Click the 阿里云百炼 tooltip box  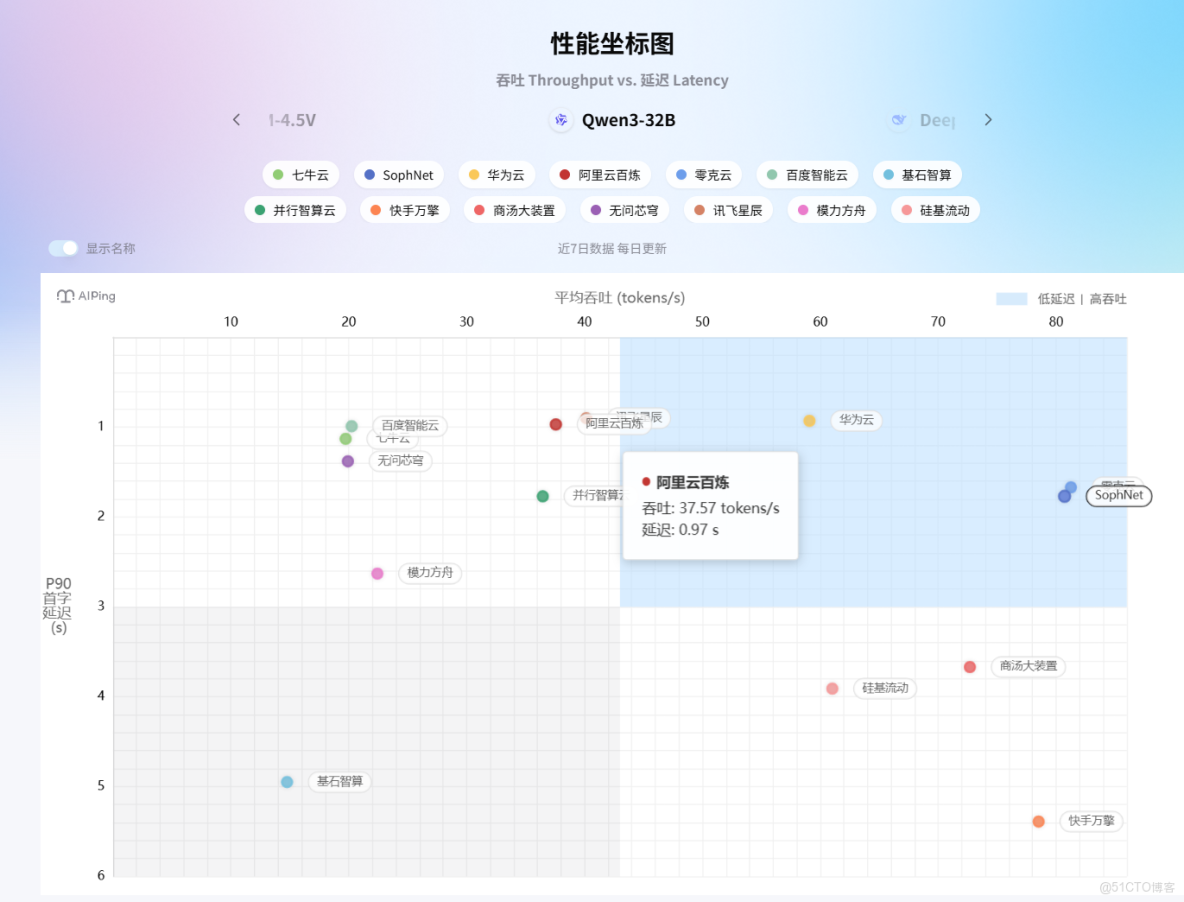710,505
